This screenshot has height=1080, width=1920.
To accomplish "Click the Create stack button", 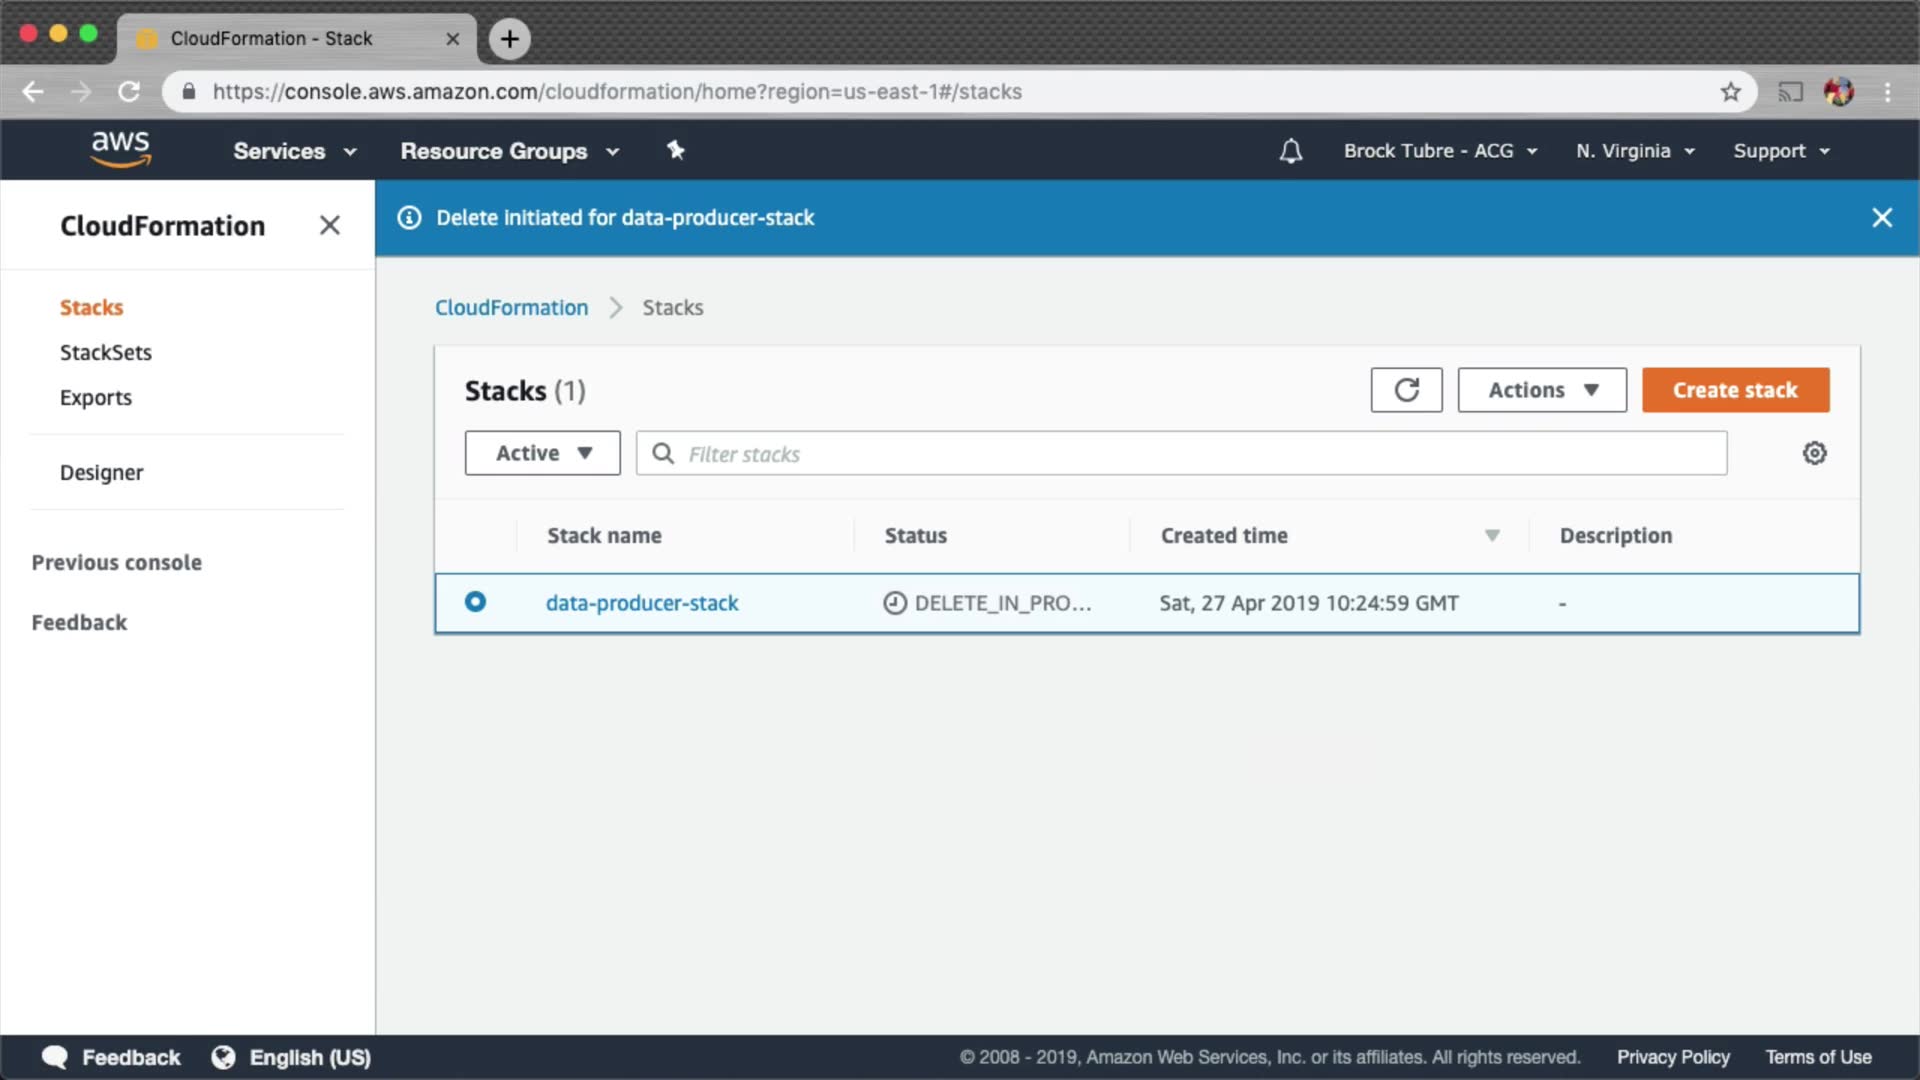I will [x=1735, y=390].
